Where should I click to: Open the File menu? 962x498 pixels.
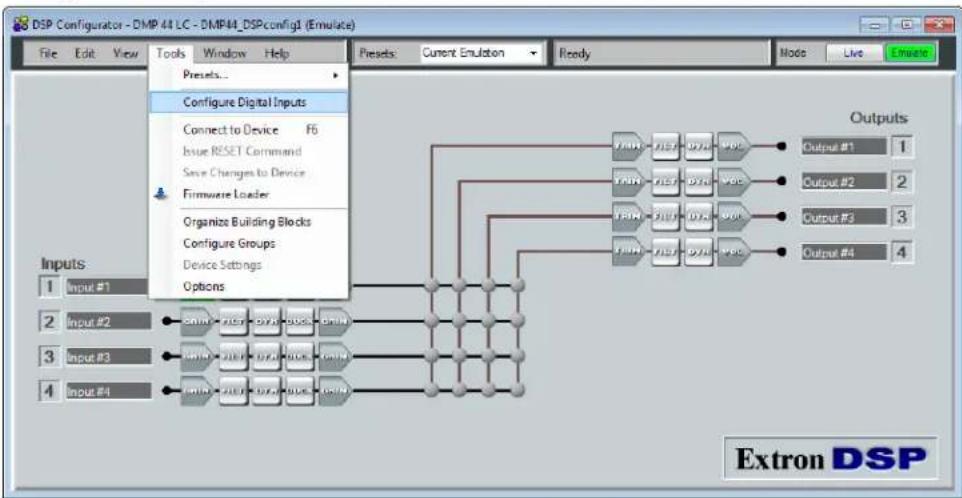pyautogui.click(x=48, y=53)
